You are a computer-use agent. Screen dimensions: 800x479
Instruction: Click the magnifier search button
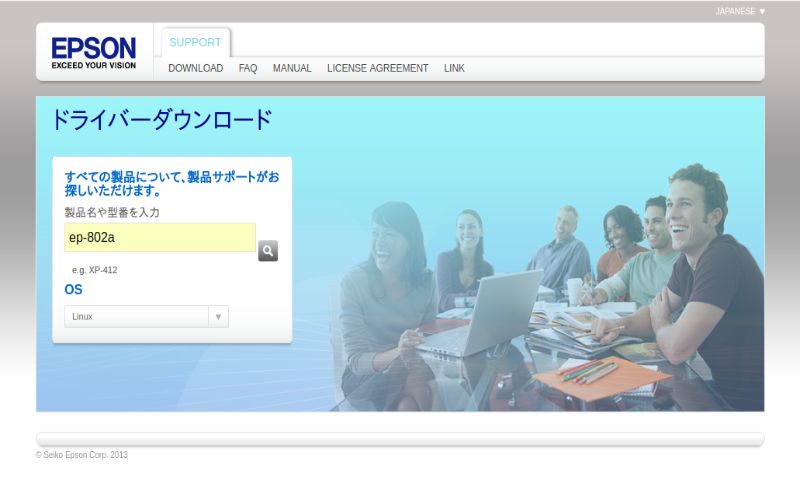[268, 250]
